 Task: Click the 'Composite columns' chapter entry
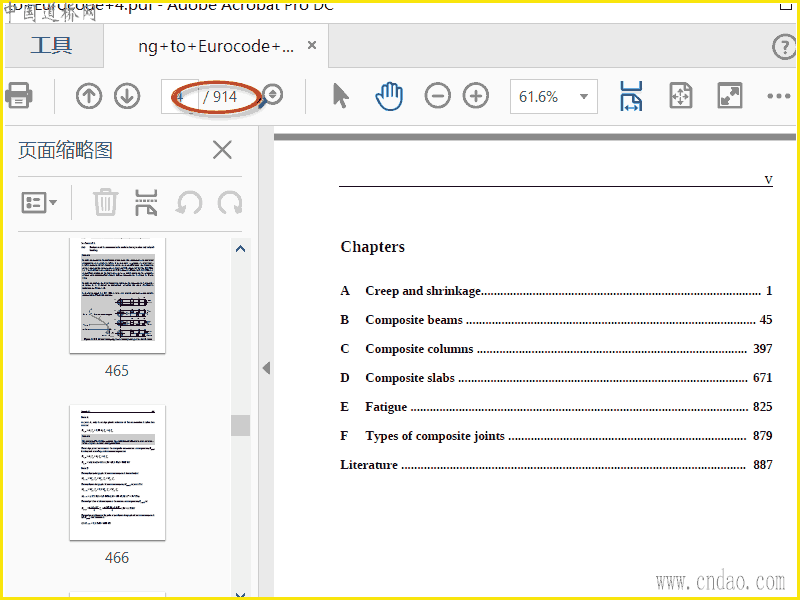[557, 349]
